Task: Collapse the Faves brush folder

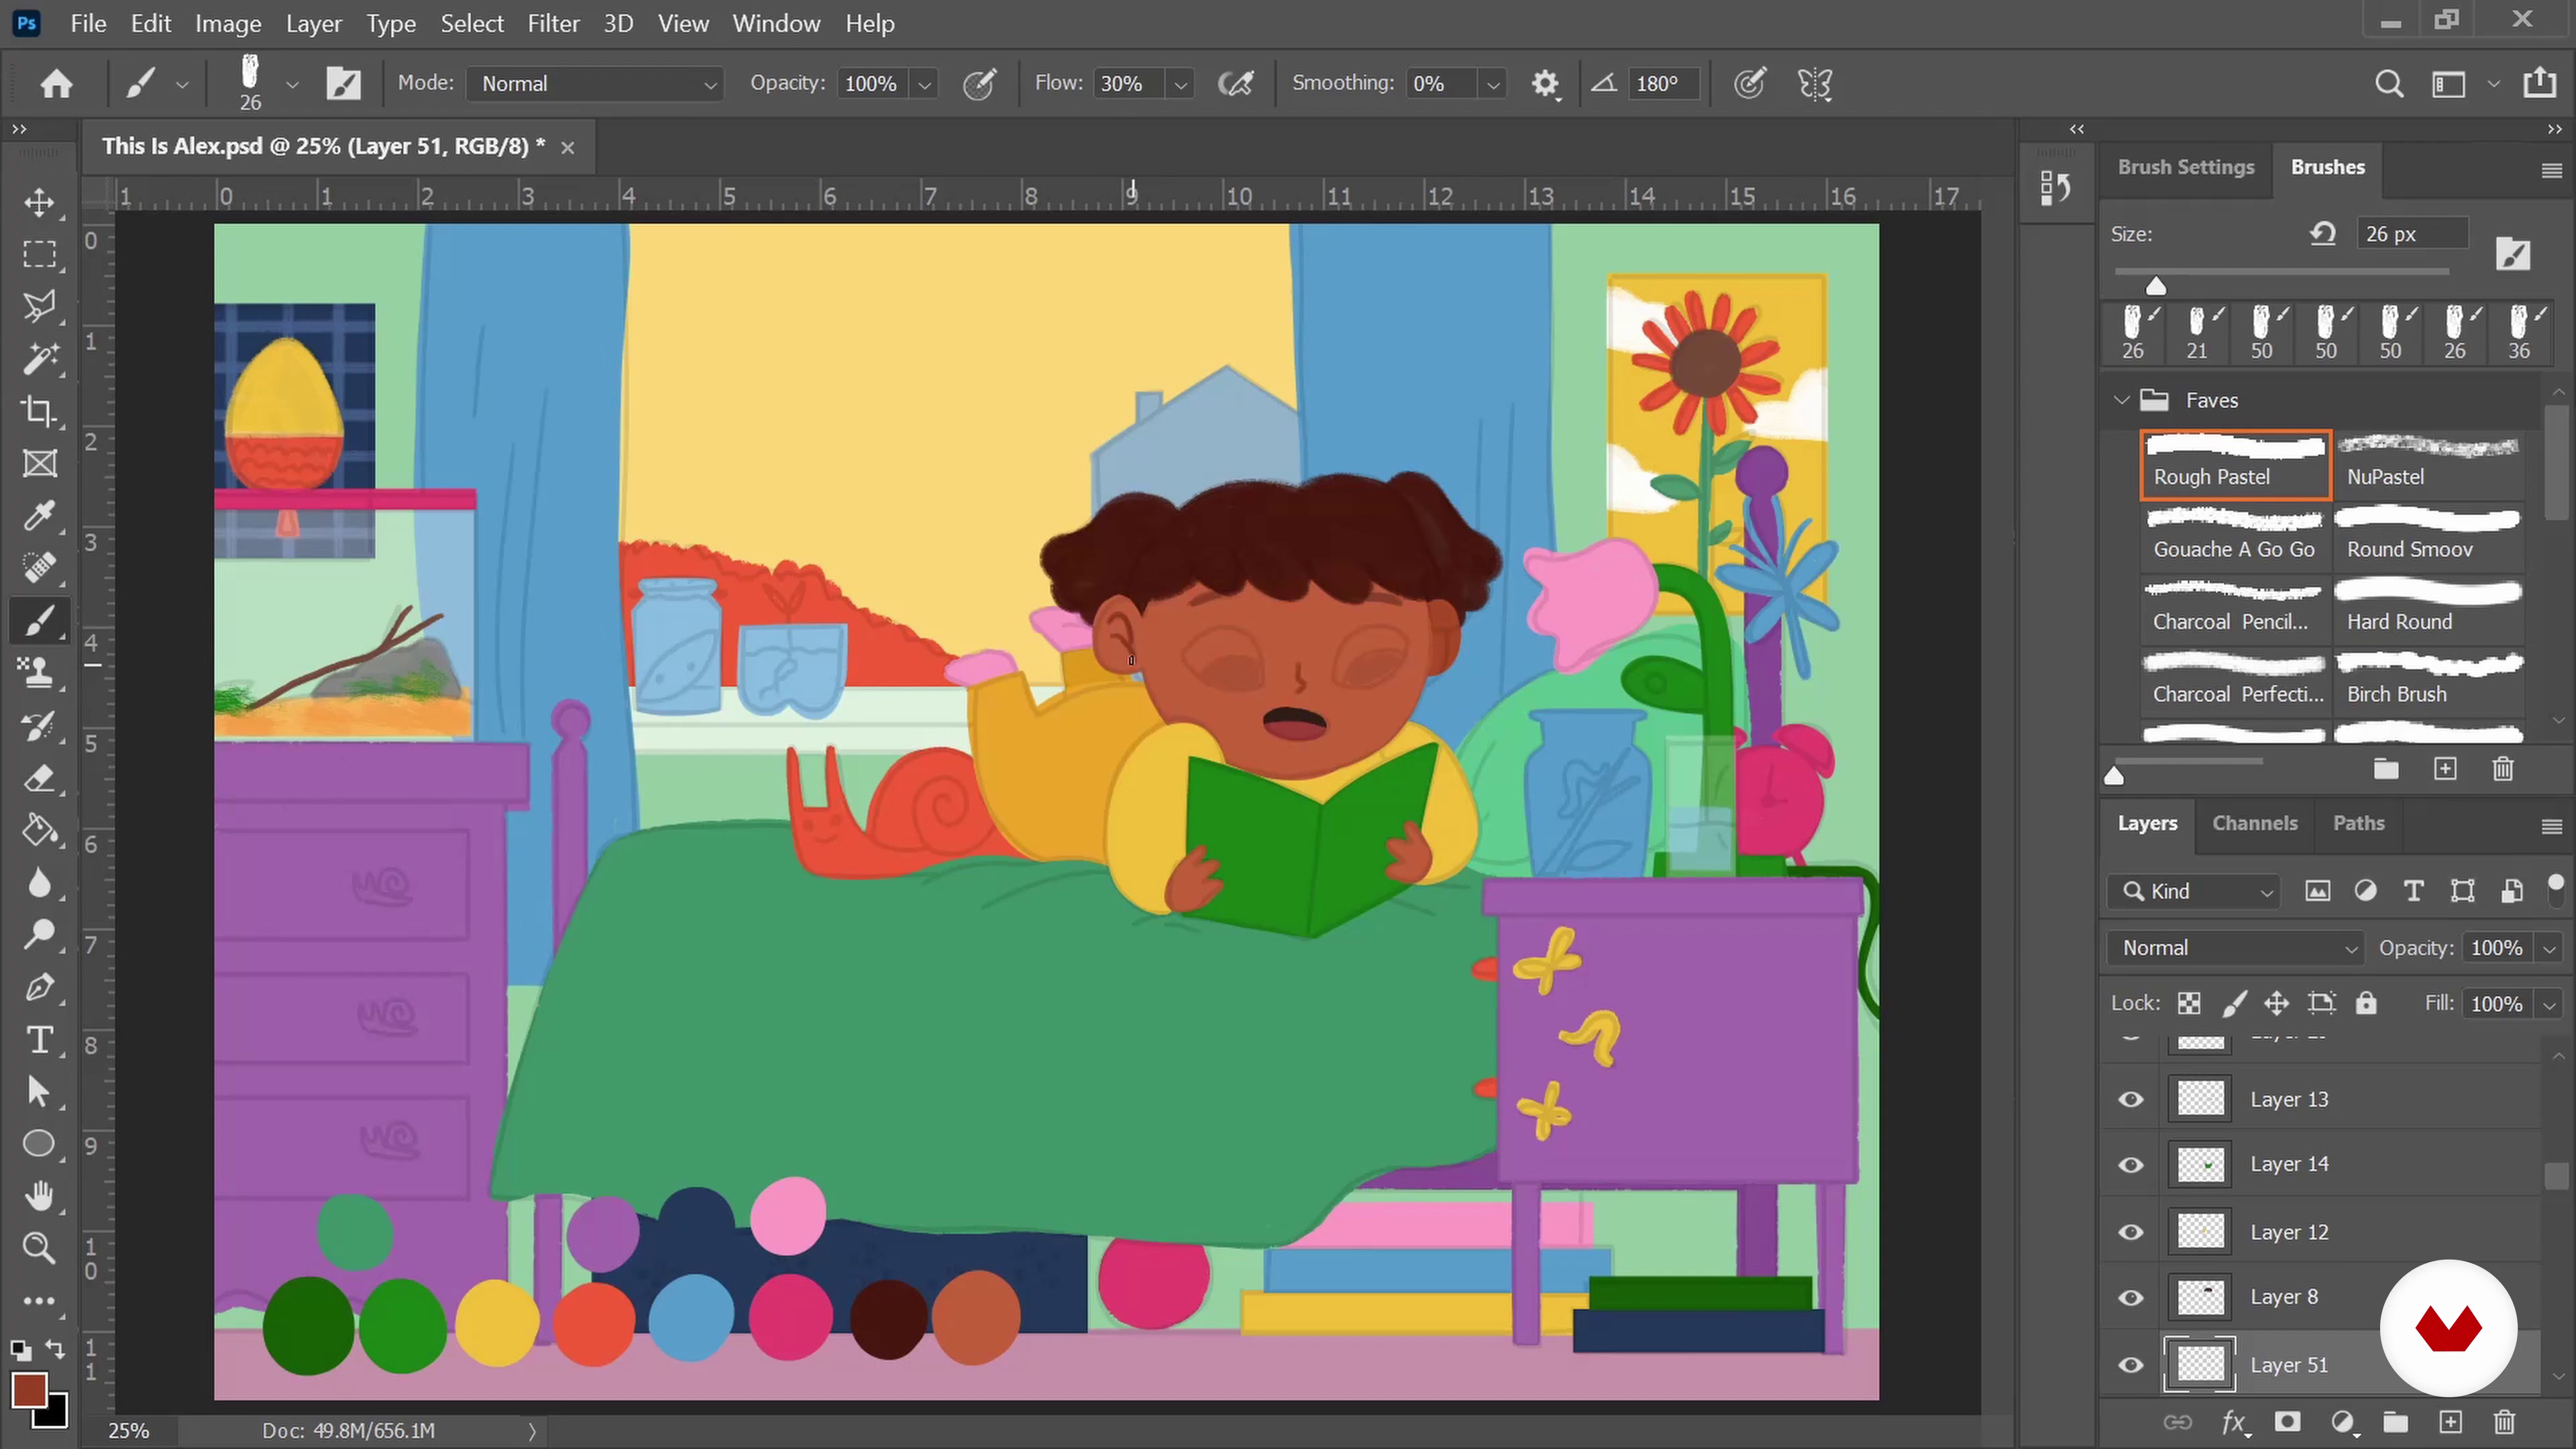Action: [x=2122, y=400]
